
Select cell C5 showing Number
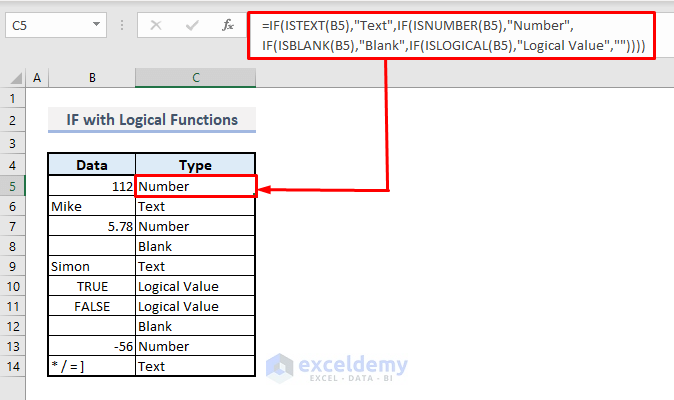196,186
